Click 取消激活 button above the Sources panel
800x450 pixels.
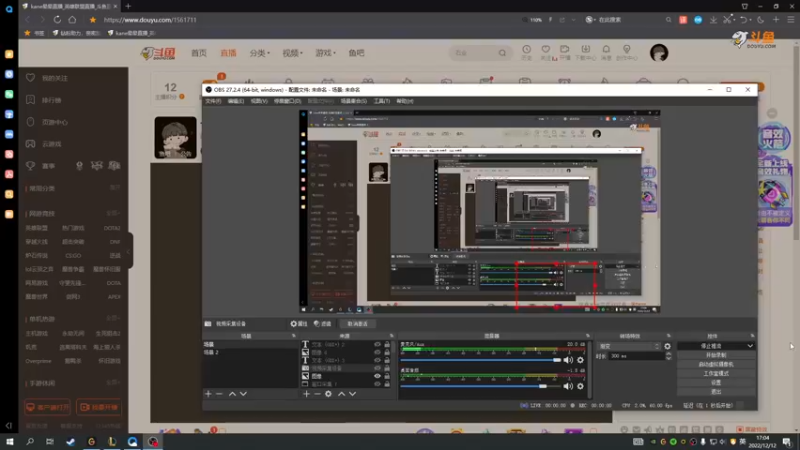click(358, 323)
